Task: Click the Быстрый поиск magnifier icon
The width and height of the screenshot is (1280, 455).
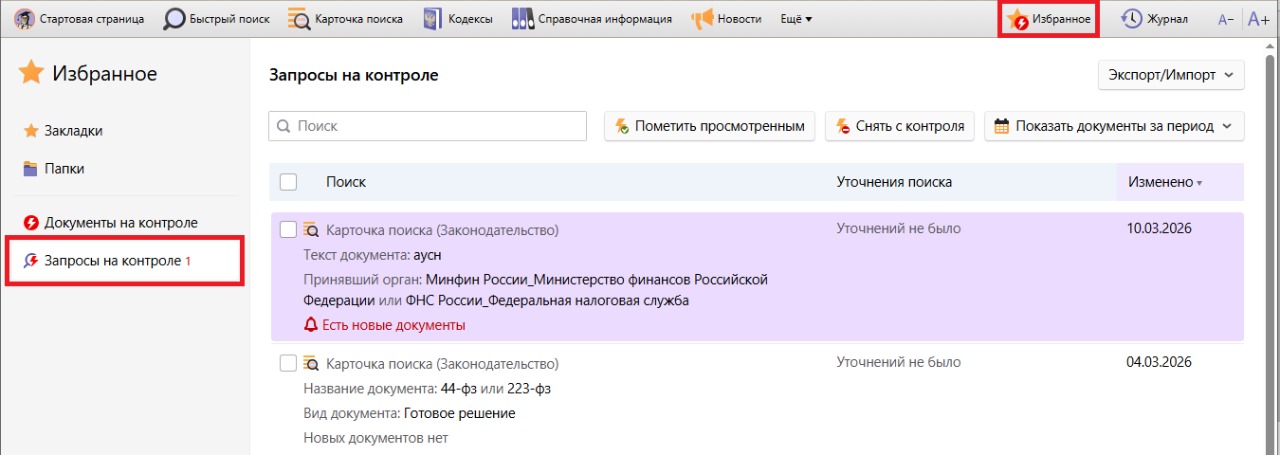Action: pos(175,19)
